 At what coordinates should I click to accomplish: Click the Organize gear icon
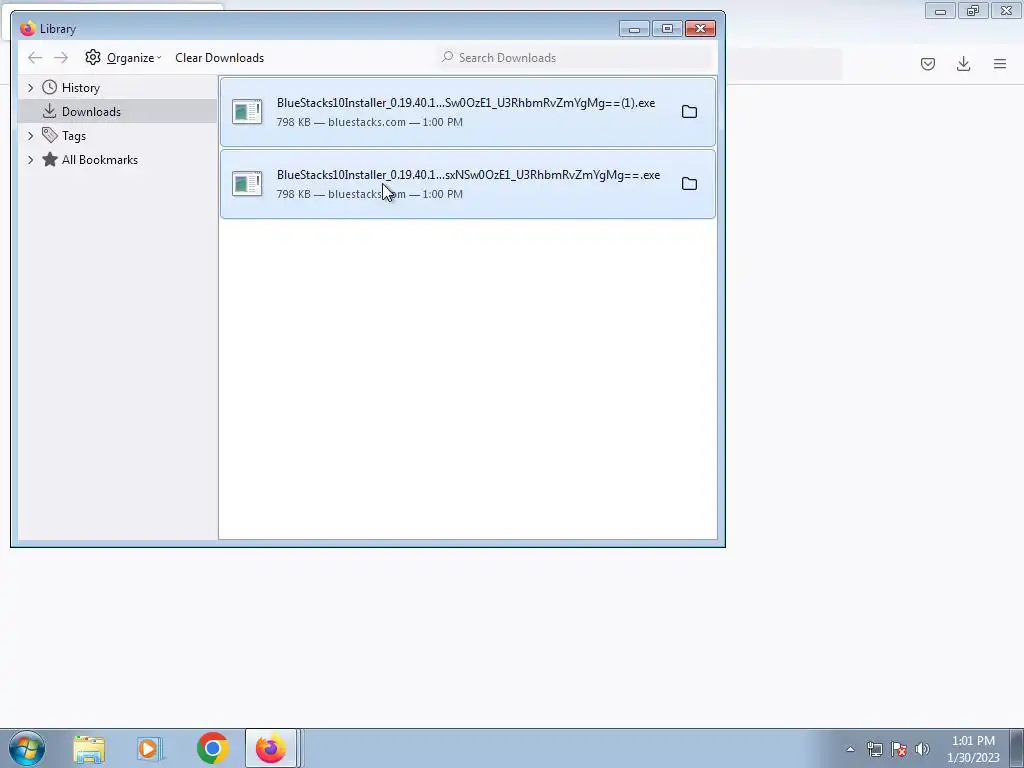93,57
